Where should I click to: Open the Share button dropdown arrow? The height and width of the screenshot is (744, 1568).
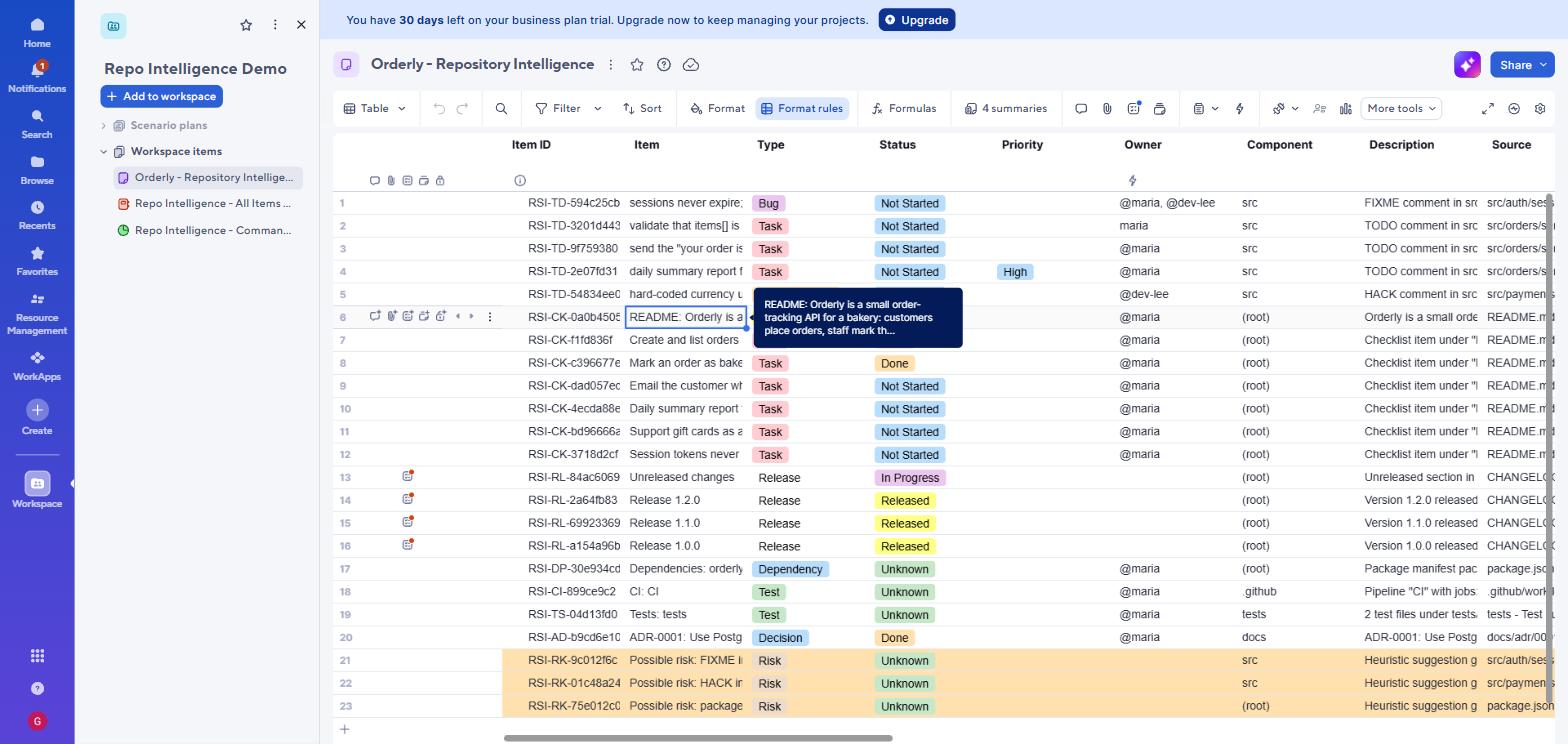click(1544, 64)
